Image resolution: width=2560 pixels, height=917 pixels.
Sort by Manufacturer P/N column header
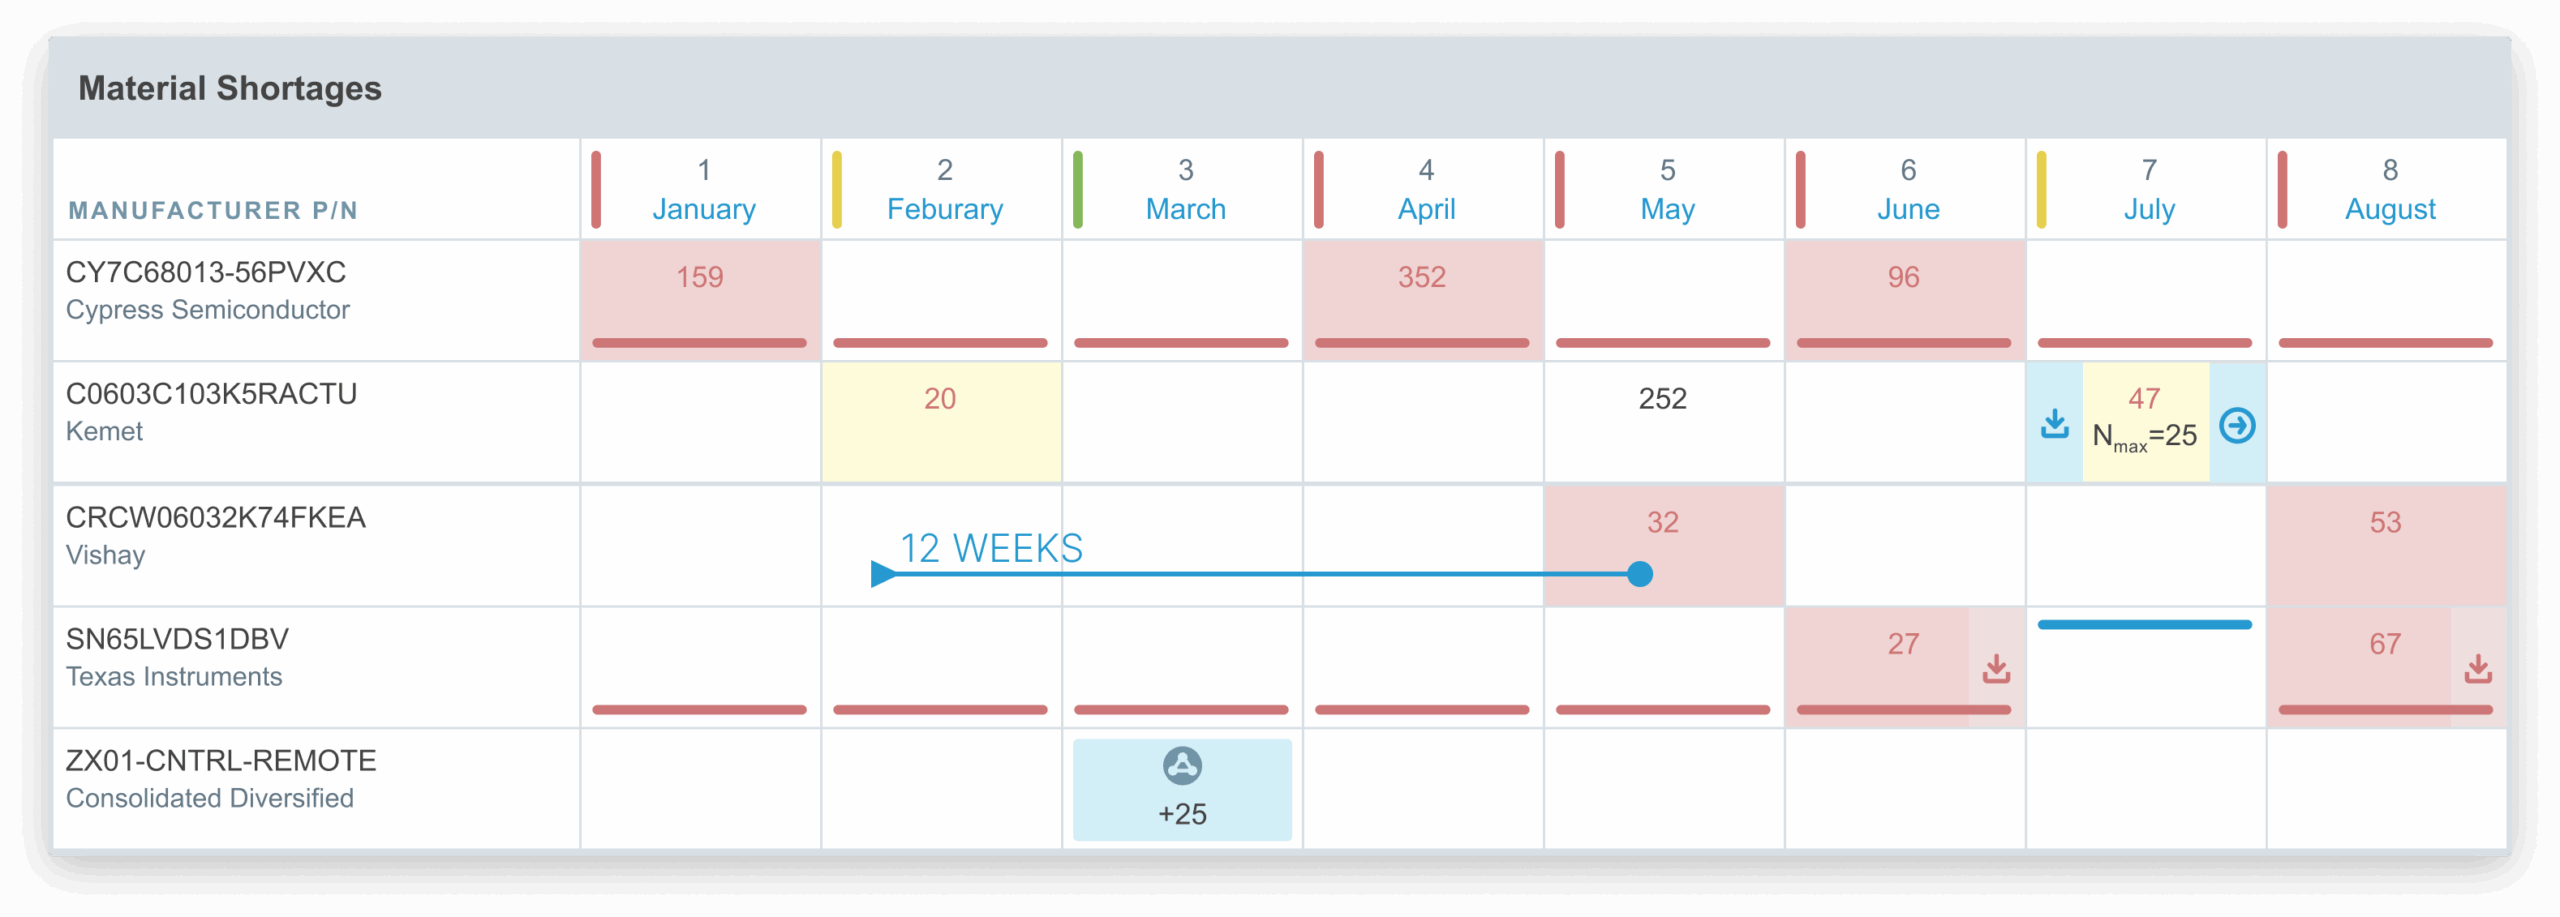(213, 210)
